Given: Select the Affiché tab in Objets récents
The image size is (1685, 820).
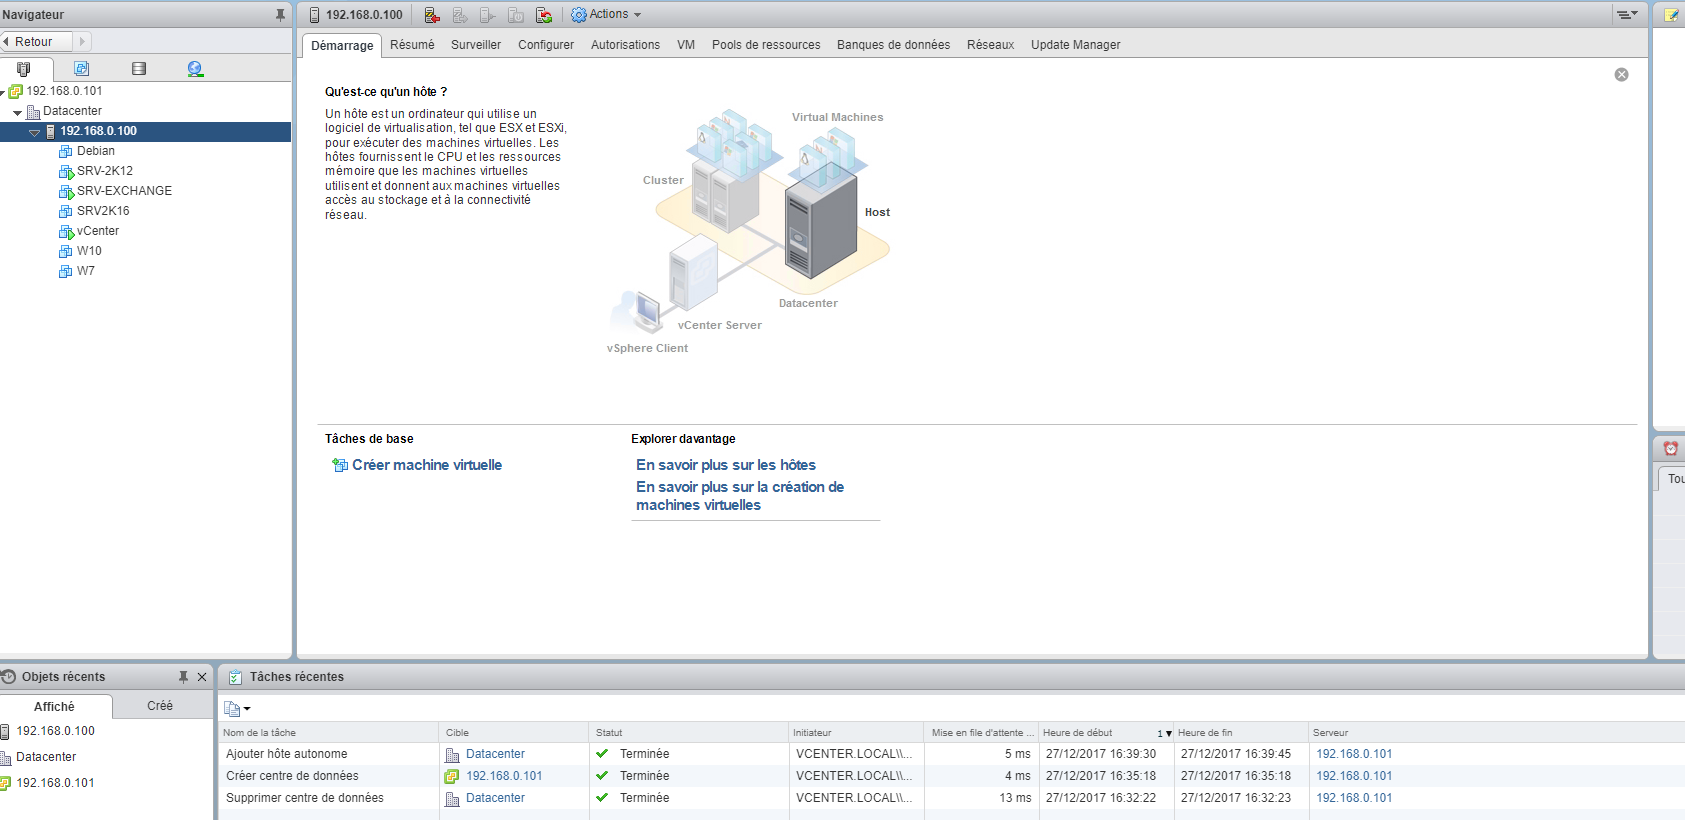Looking at the screenshot, I should click(54, 707).
